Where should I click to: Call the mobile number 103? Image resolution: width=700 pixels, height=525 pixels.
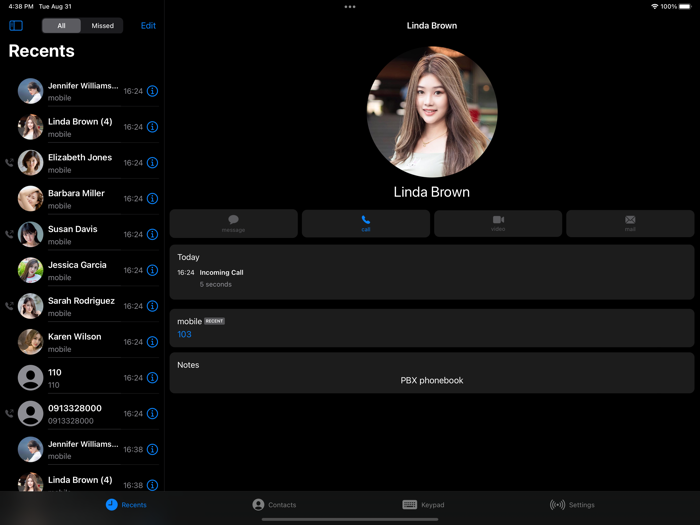coord(184,334)
